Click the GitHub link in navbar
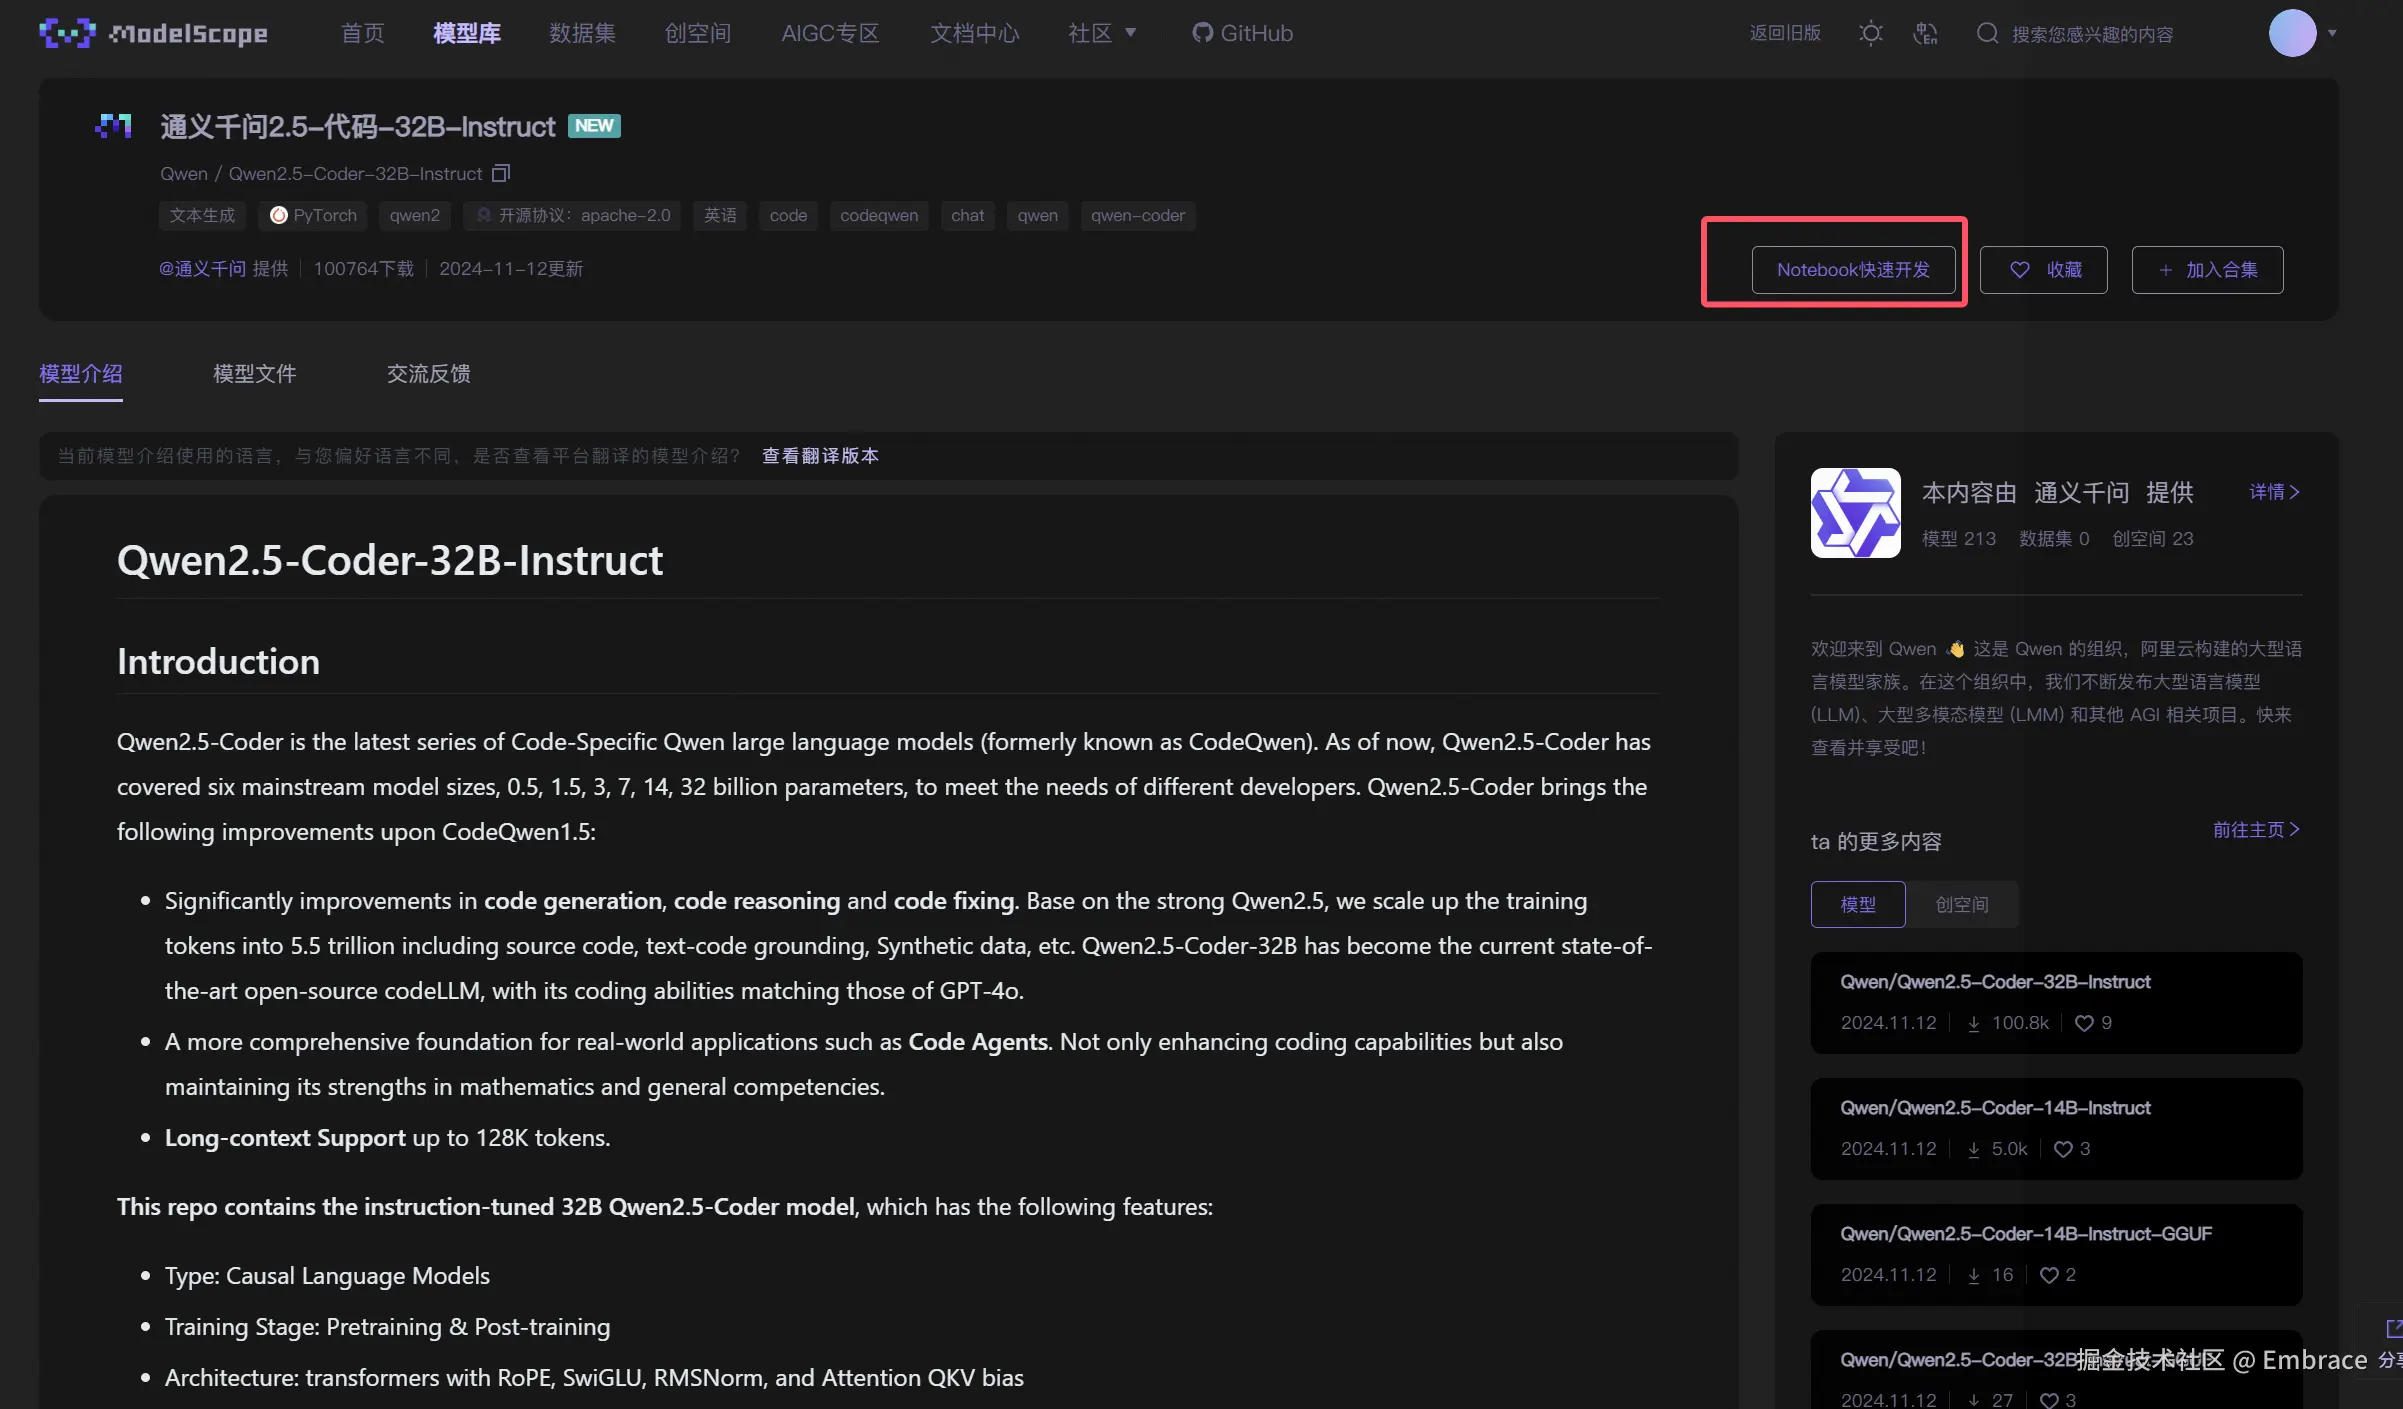 pyautogui.click(x=1242, y=33)
